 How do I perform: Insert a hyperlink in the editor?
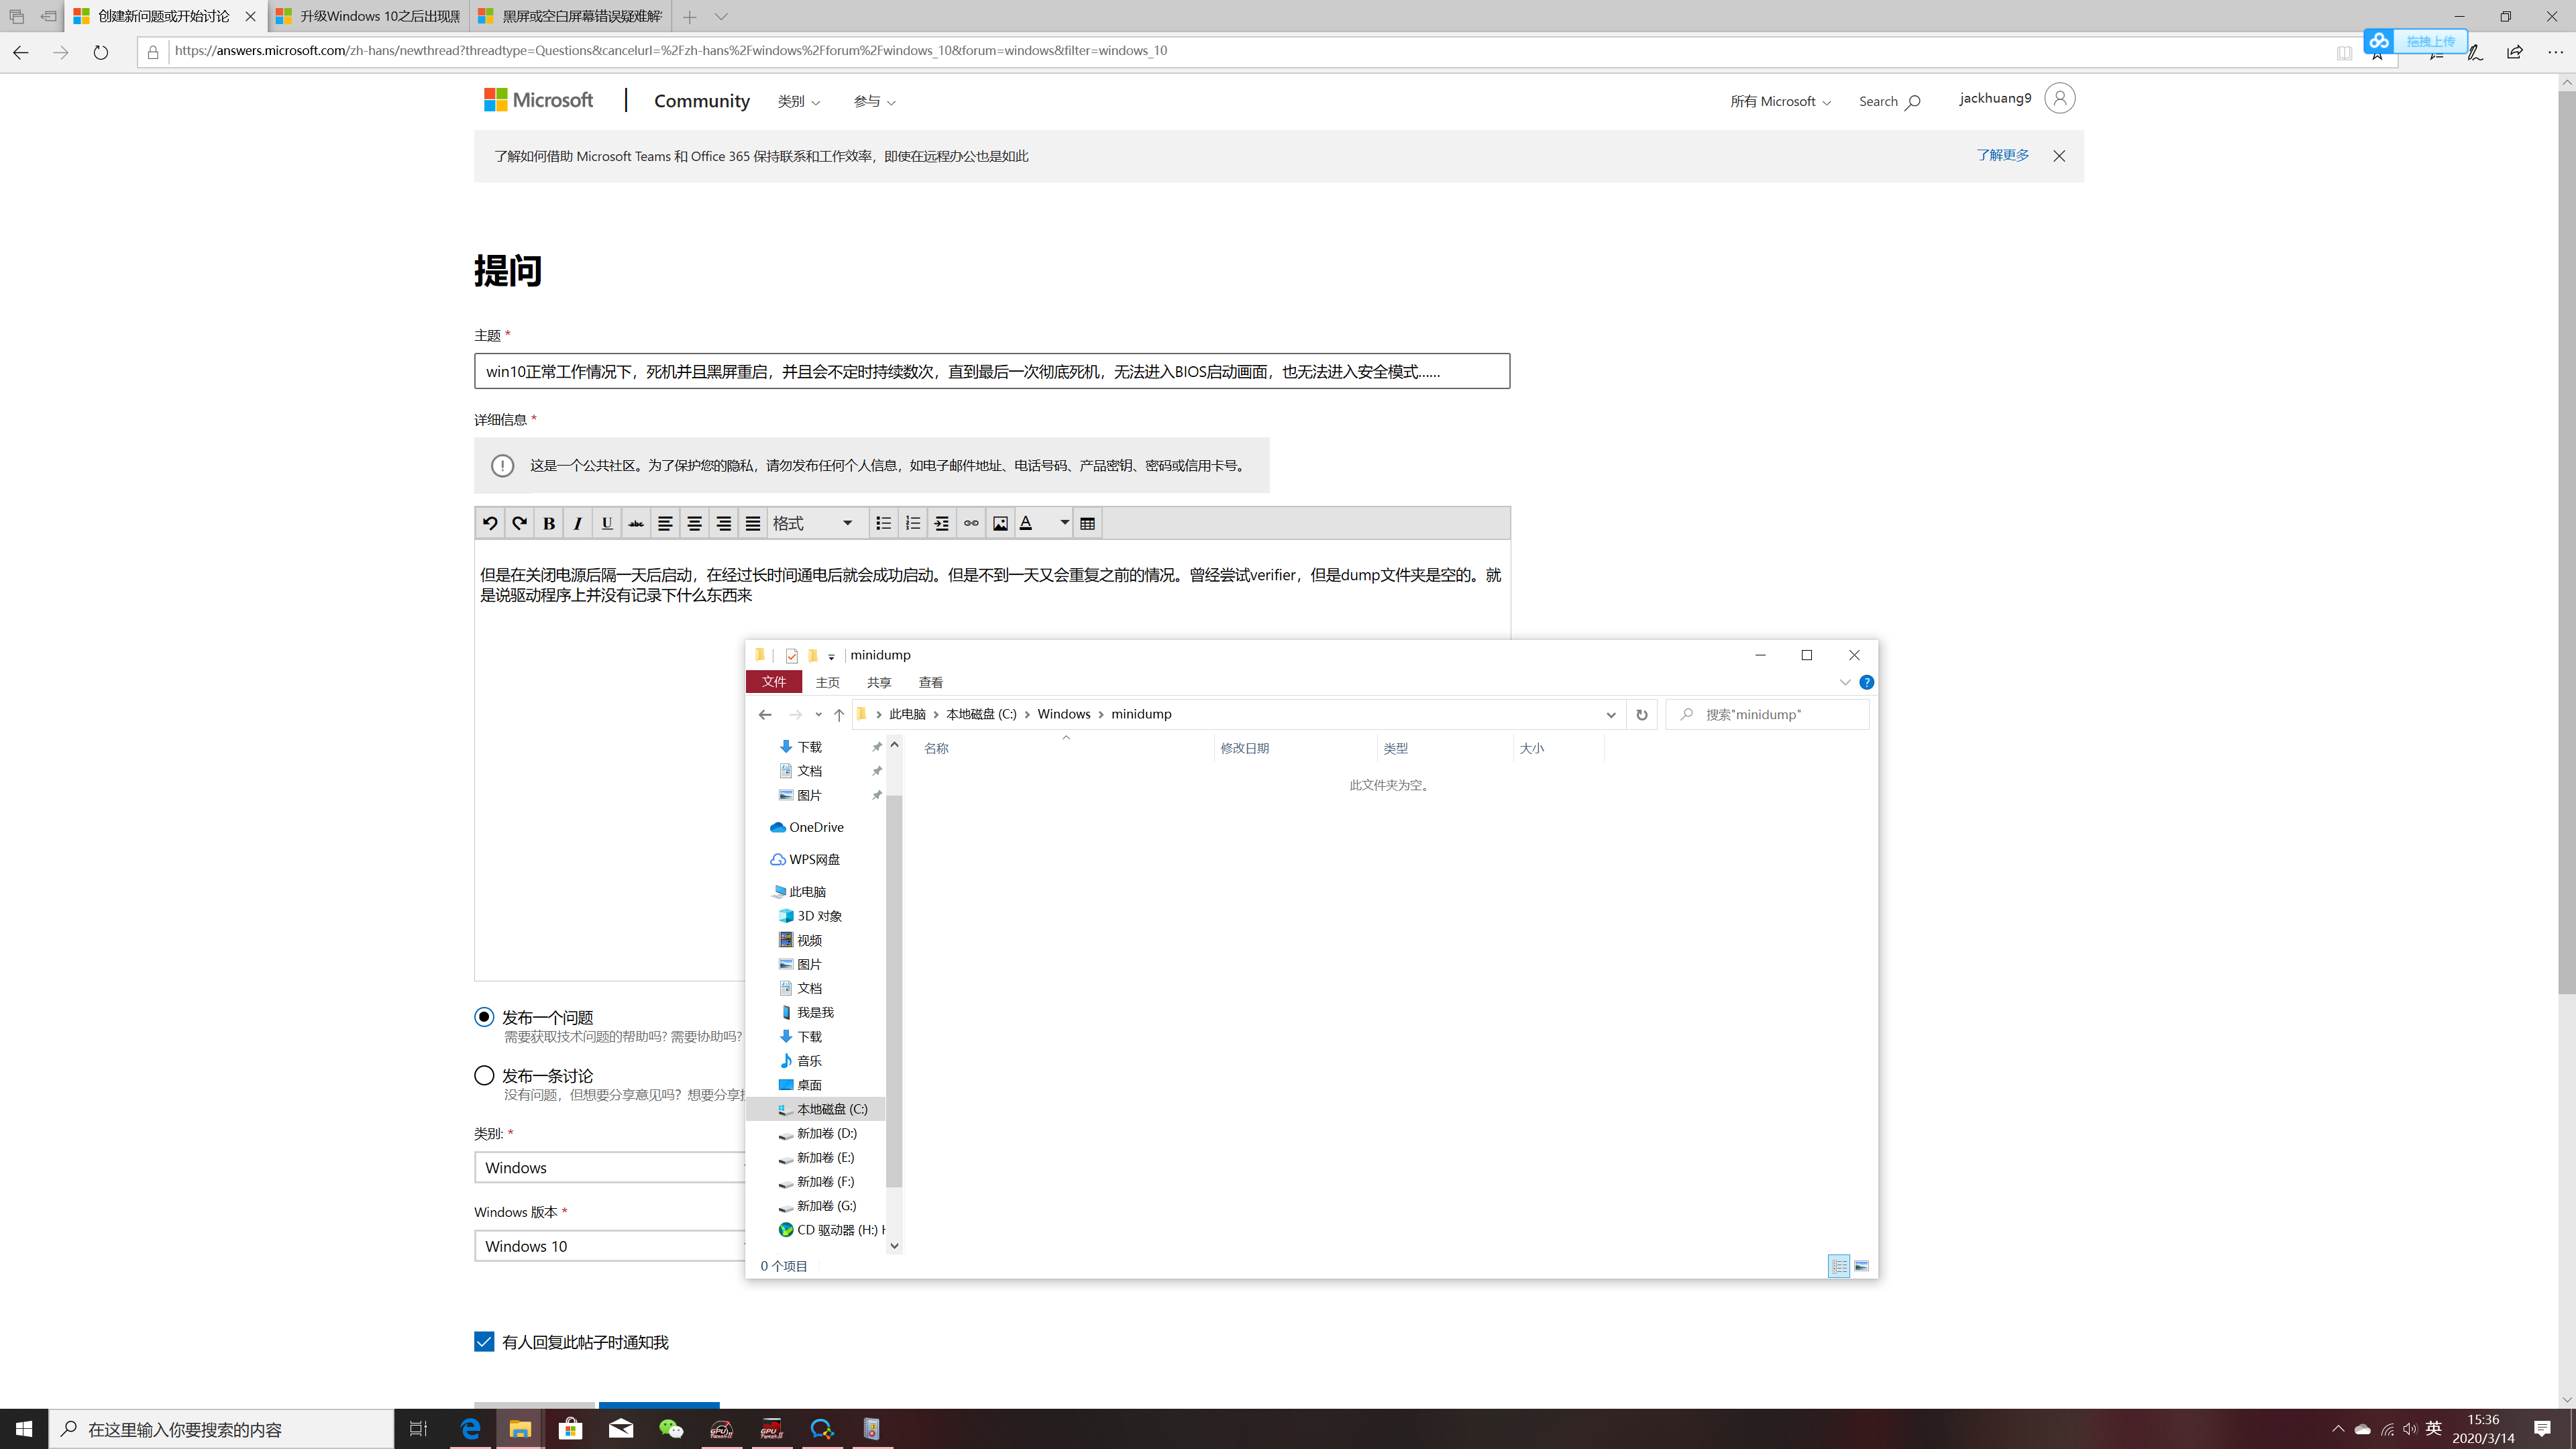click(971, 523)
